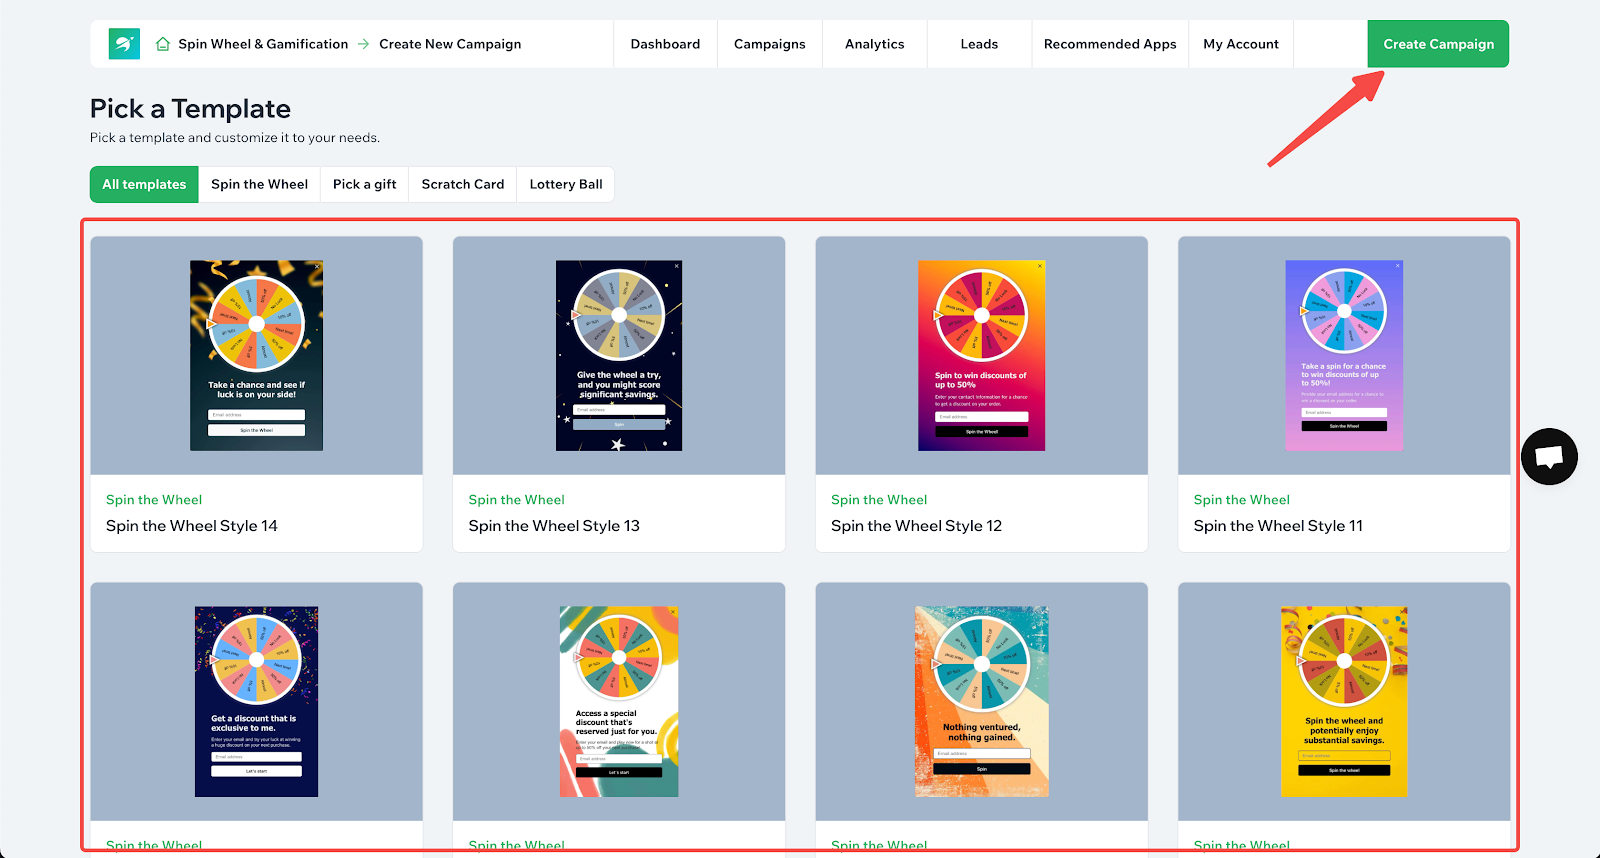This screenshot has height=858, width=1600.
Task: Click category label above Style 14 title
Action: click(x=154, y=500)
